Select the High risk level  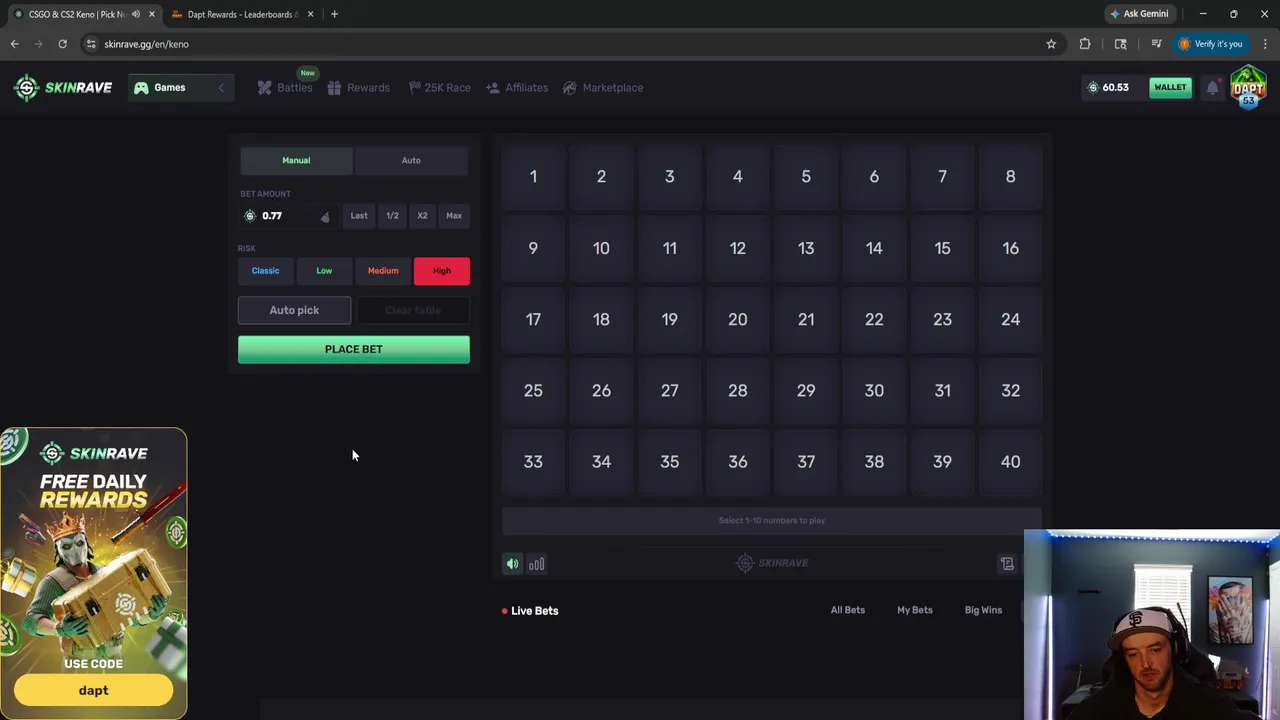[x=442, y=271]
